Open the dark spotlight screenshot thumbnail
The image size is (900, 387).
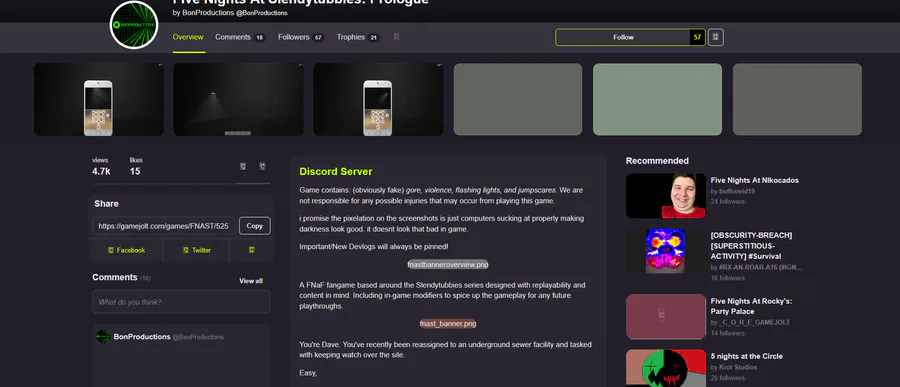point(238,99)
